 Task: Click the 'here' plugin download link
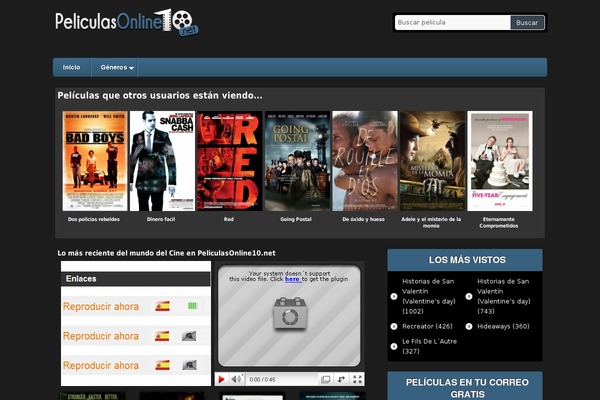click(292, 279)
